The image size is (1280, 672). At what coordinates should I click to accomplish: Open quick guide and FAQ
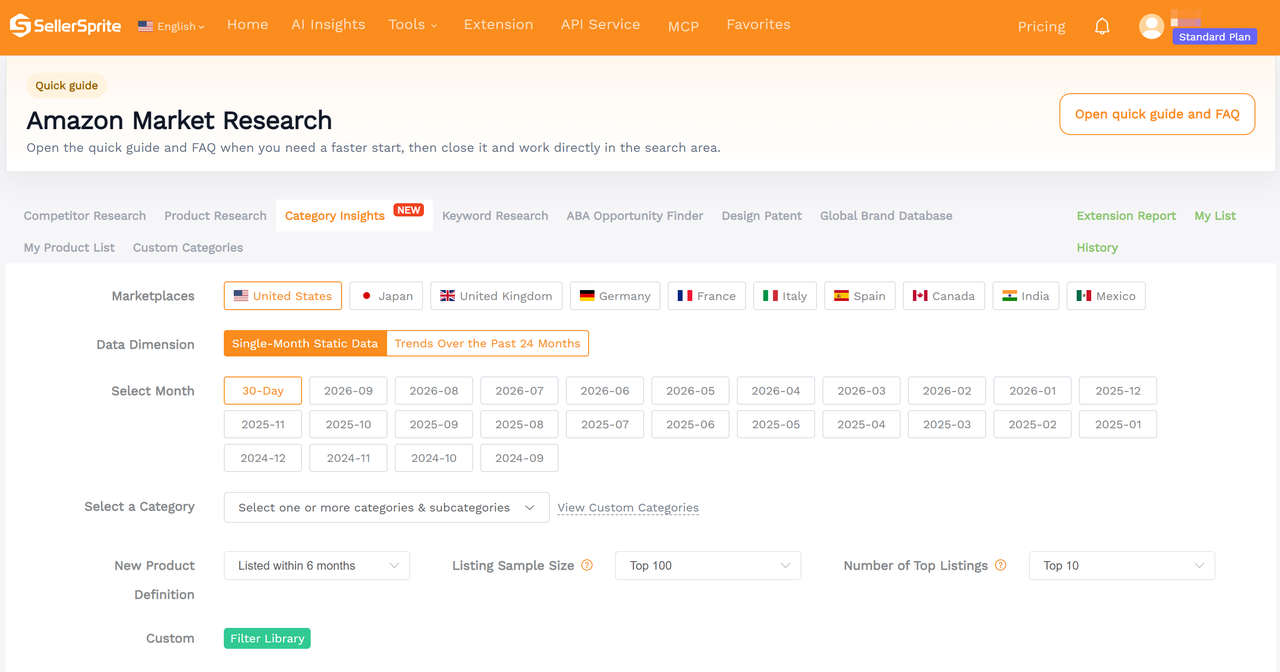coord(1157,114)
